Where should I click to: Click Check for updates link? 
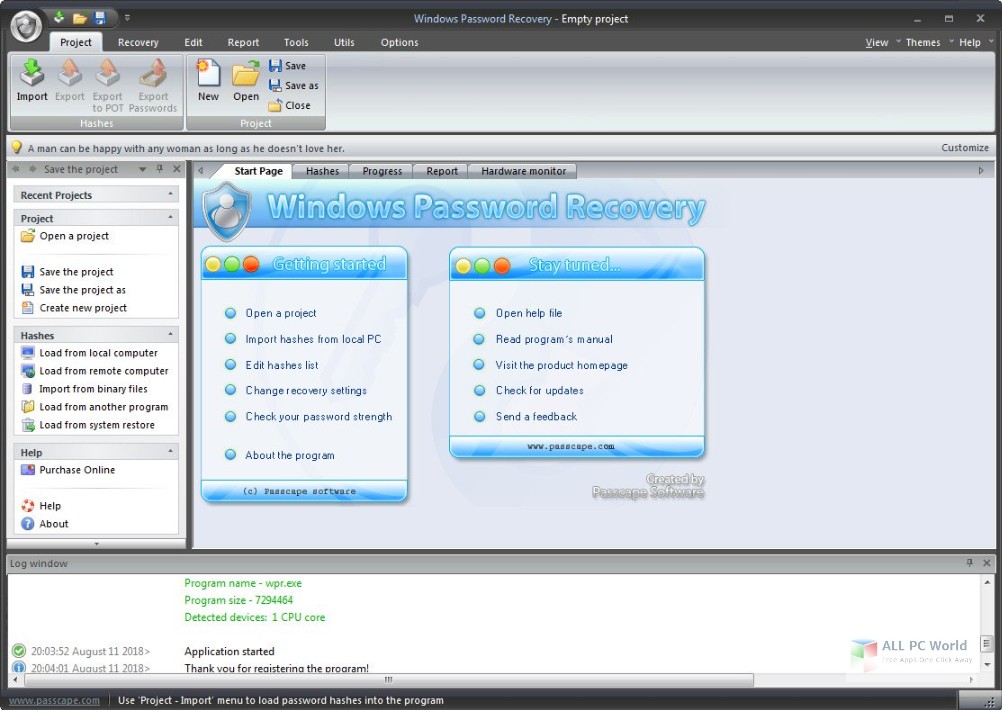539,391
